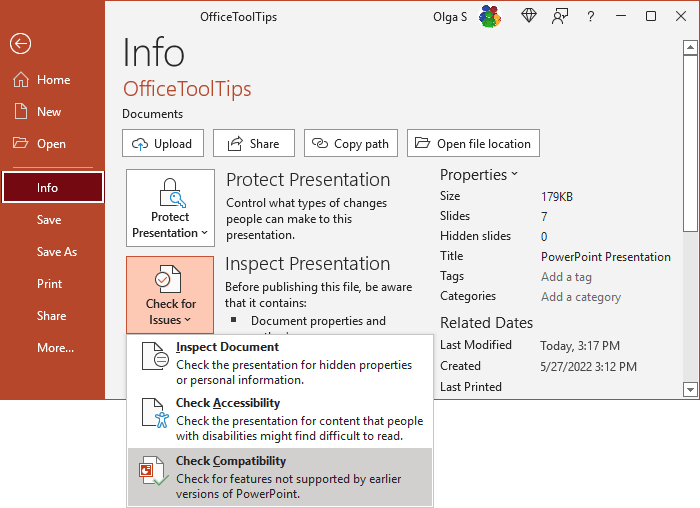
Task: Click the feedback person icon
Action: pos(560,17)
